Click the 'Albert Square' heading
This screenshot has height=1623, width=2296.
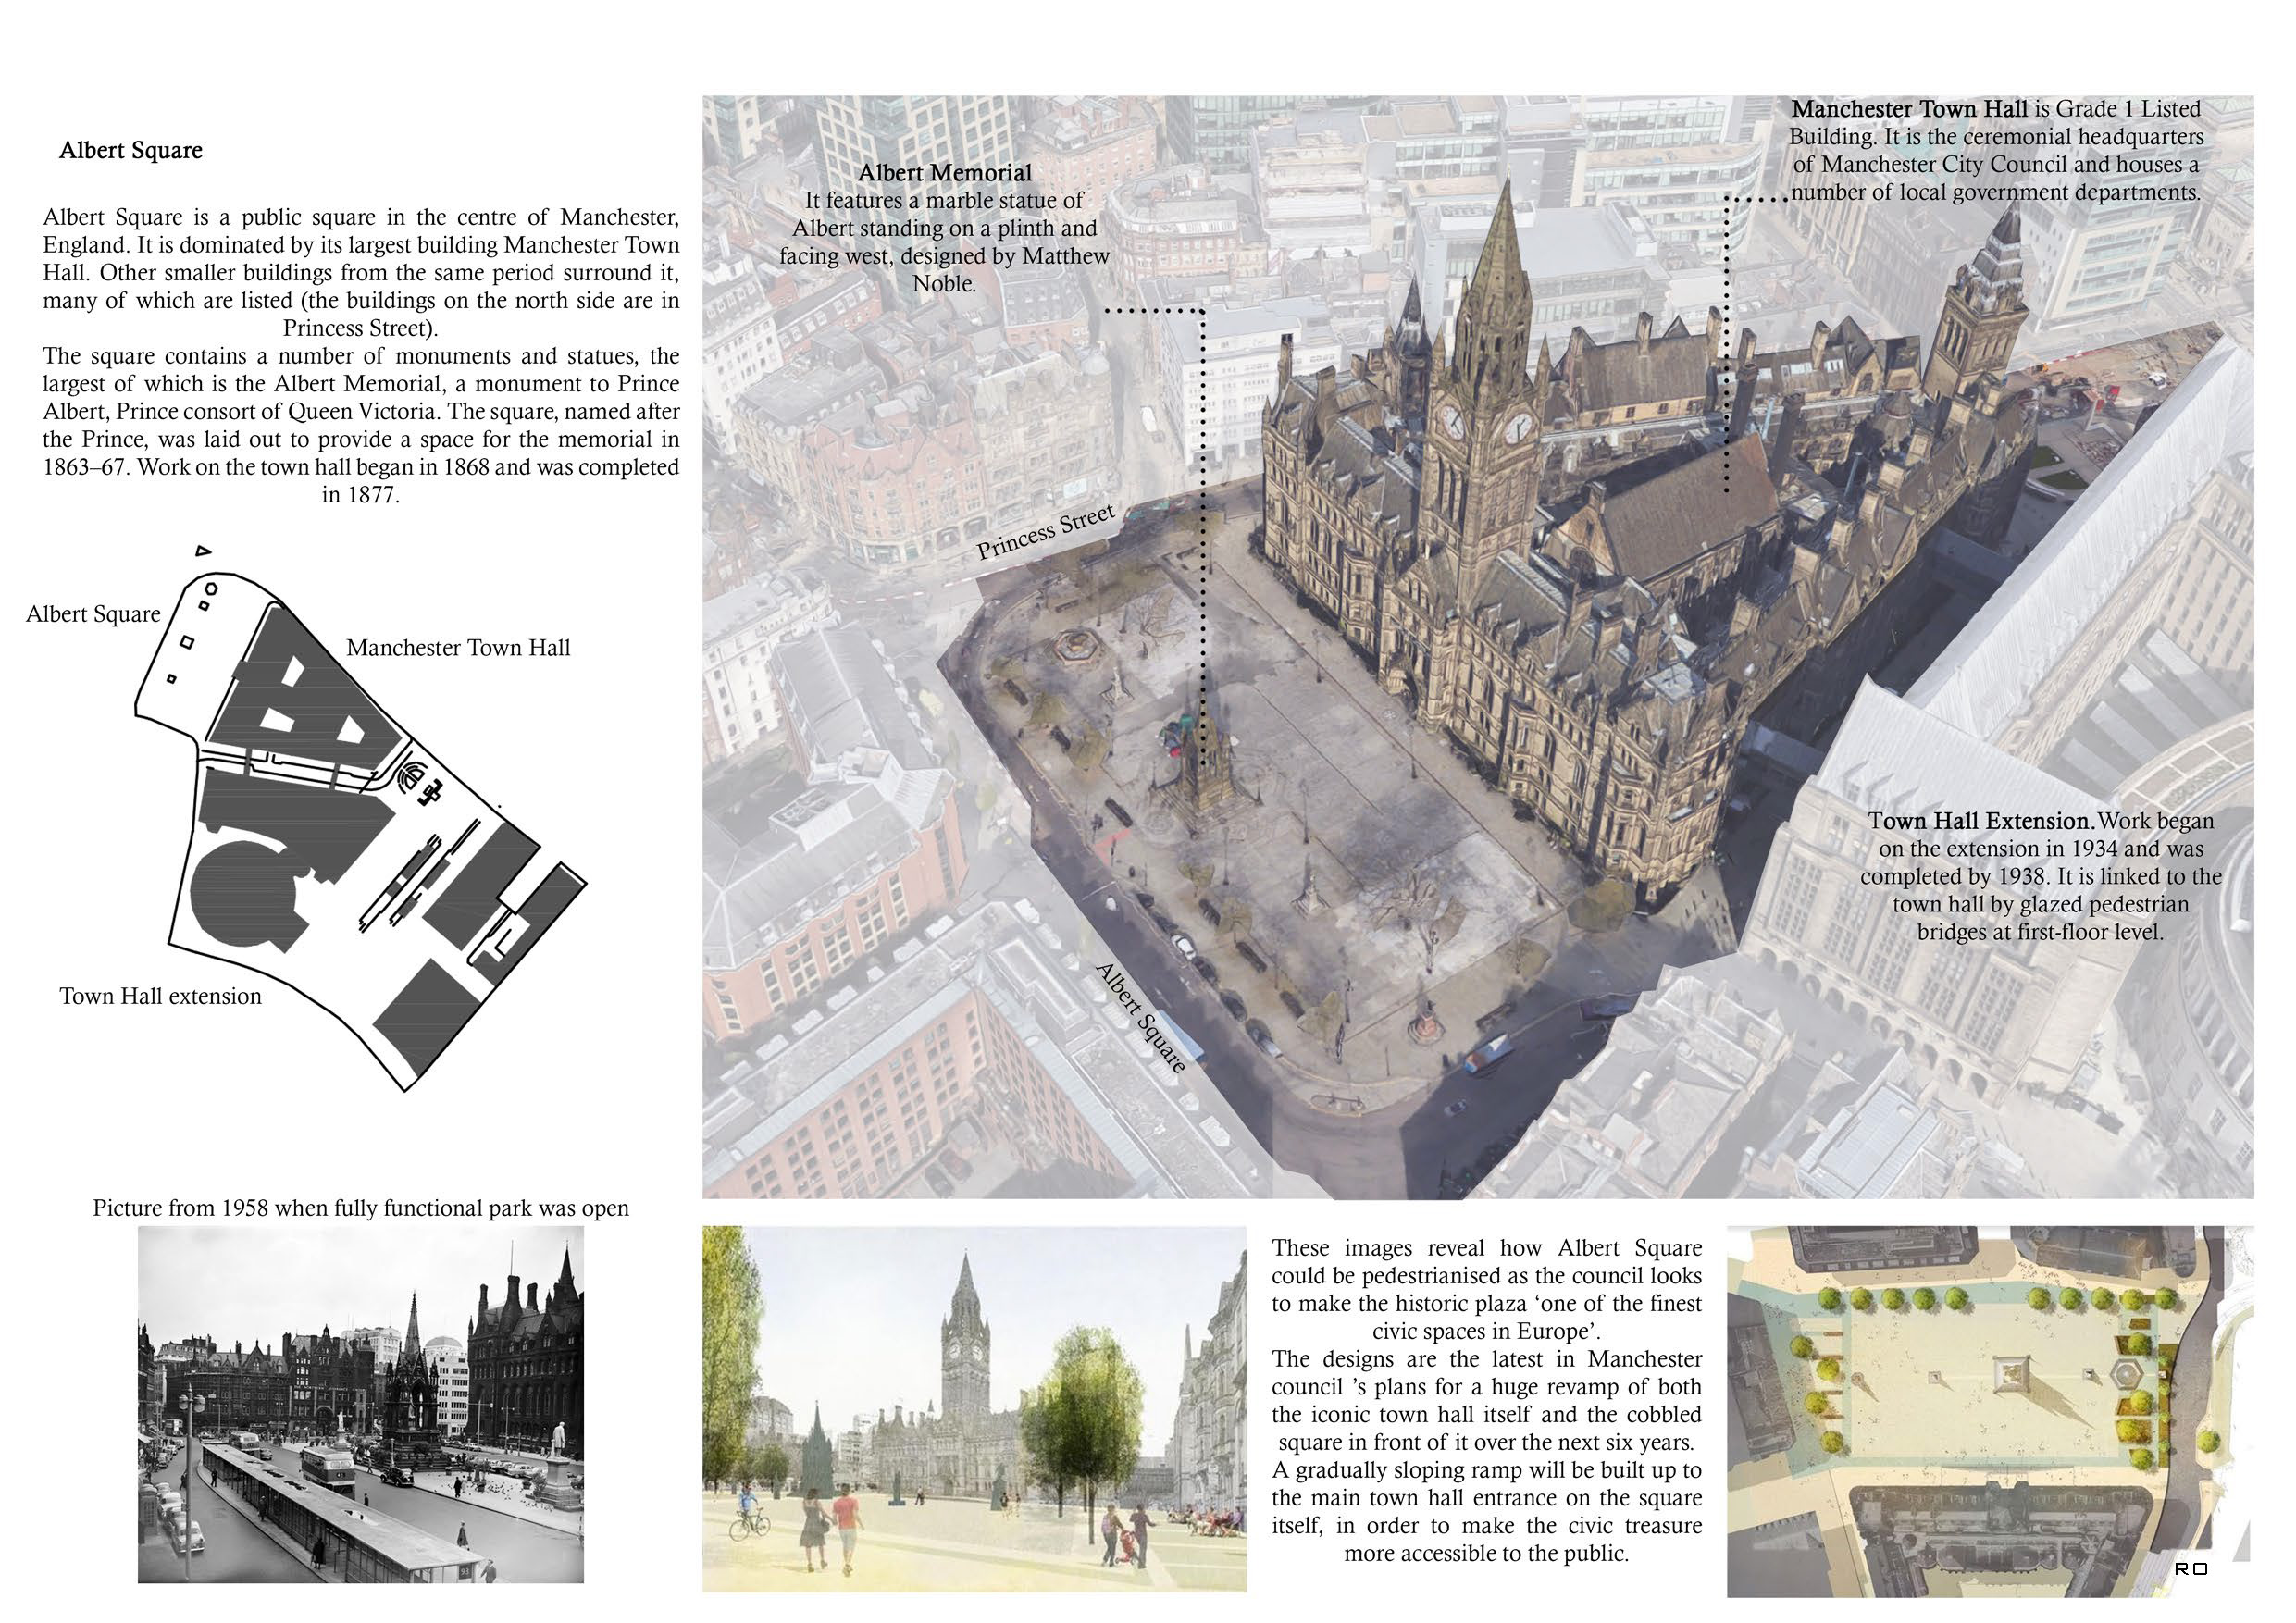[x=131, y=151]
